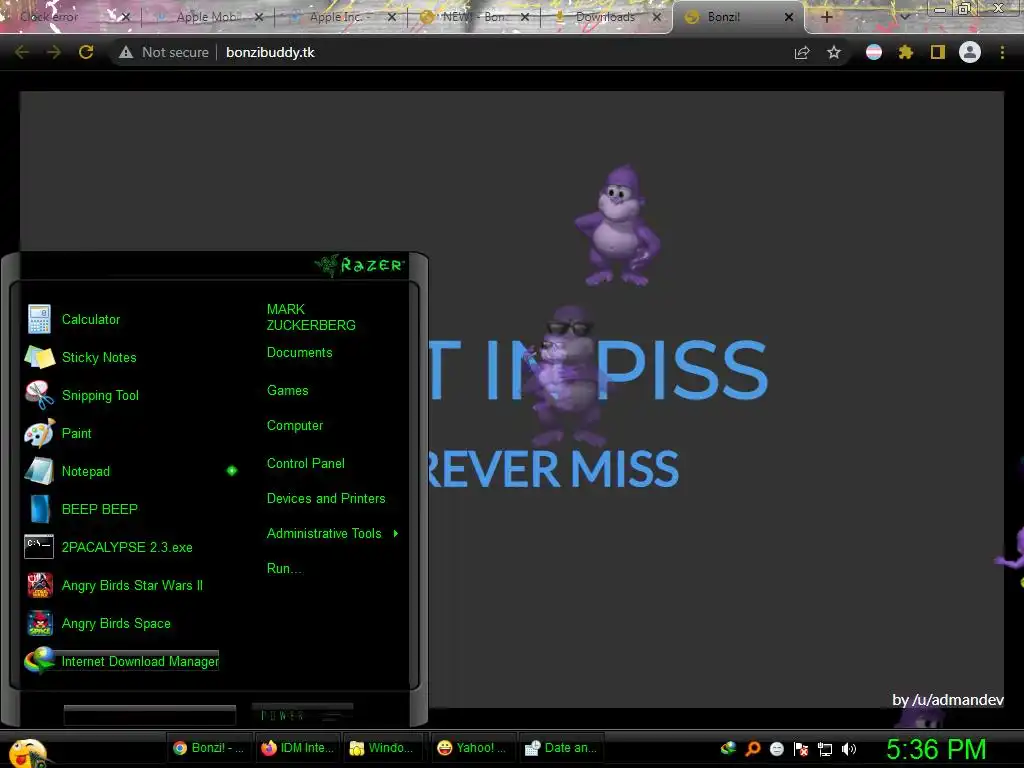Close the Downloads tab
Screen dimensions: 1024x768
tap(657, 17)
